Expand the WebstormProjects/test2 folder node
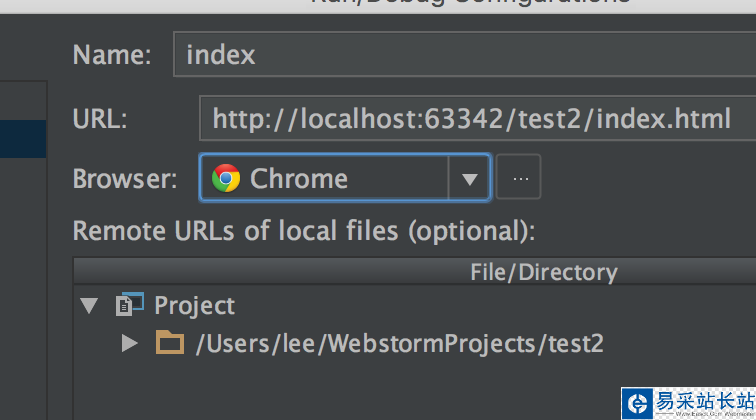Image resolution: width=756 pixels, height=420 pixels. pos(129,344)
